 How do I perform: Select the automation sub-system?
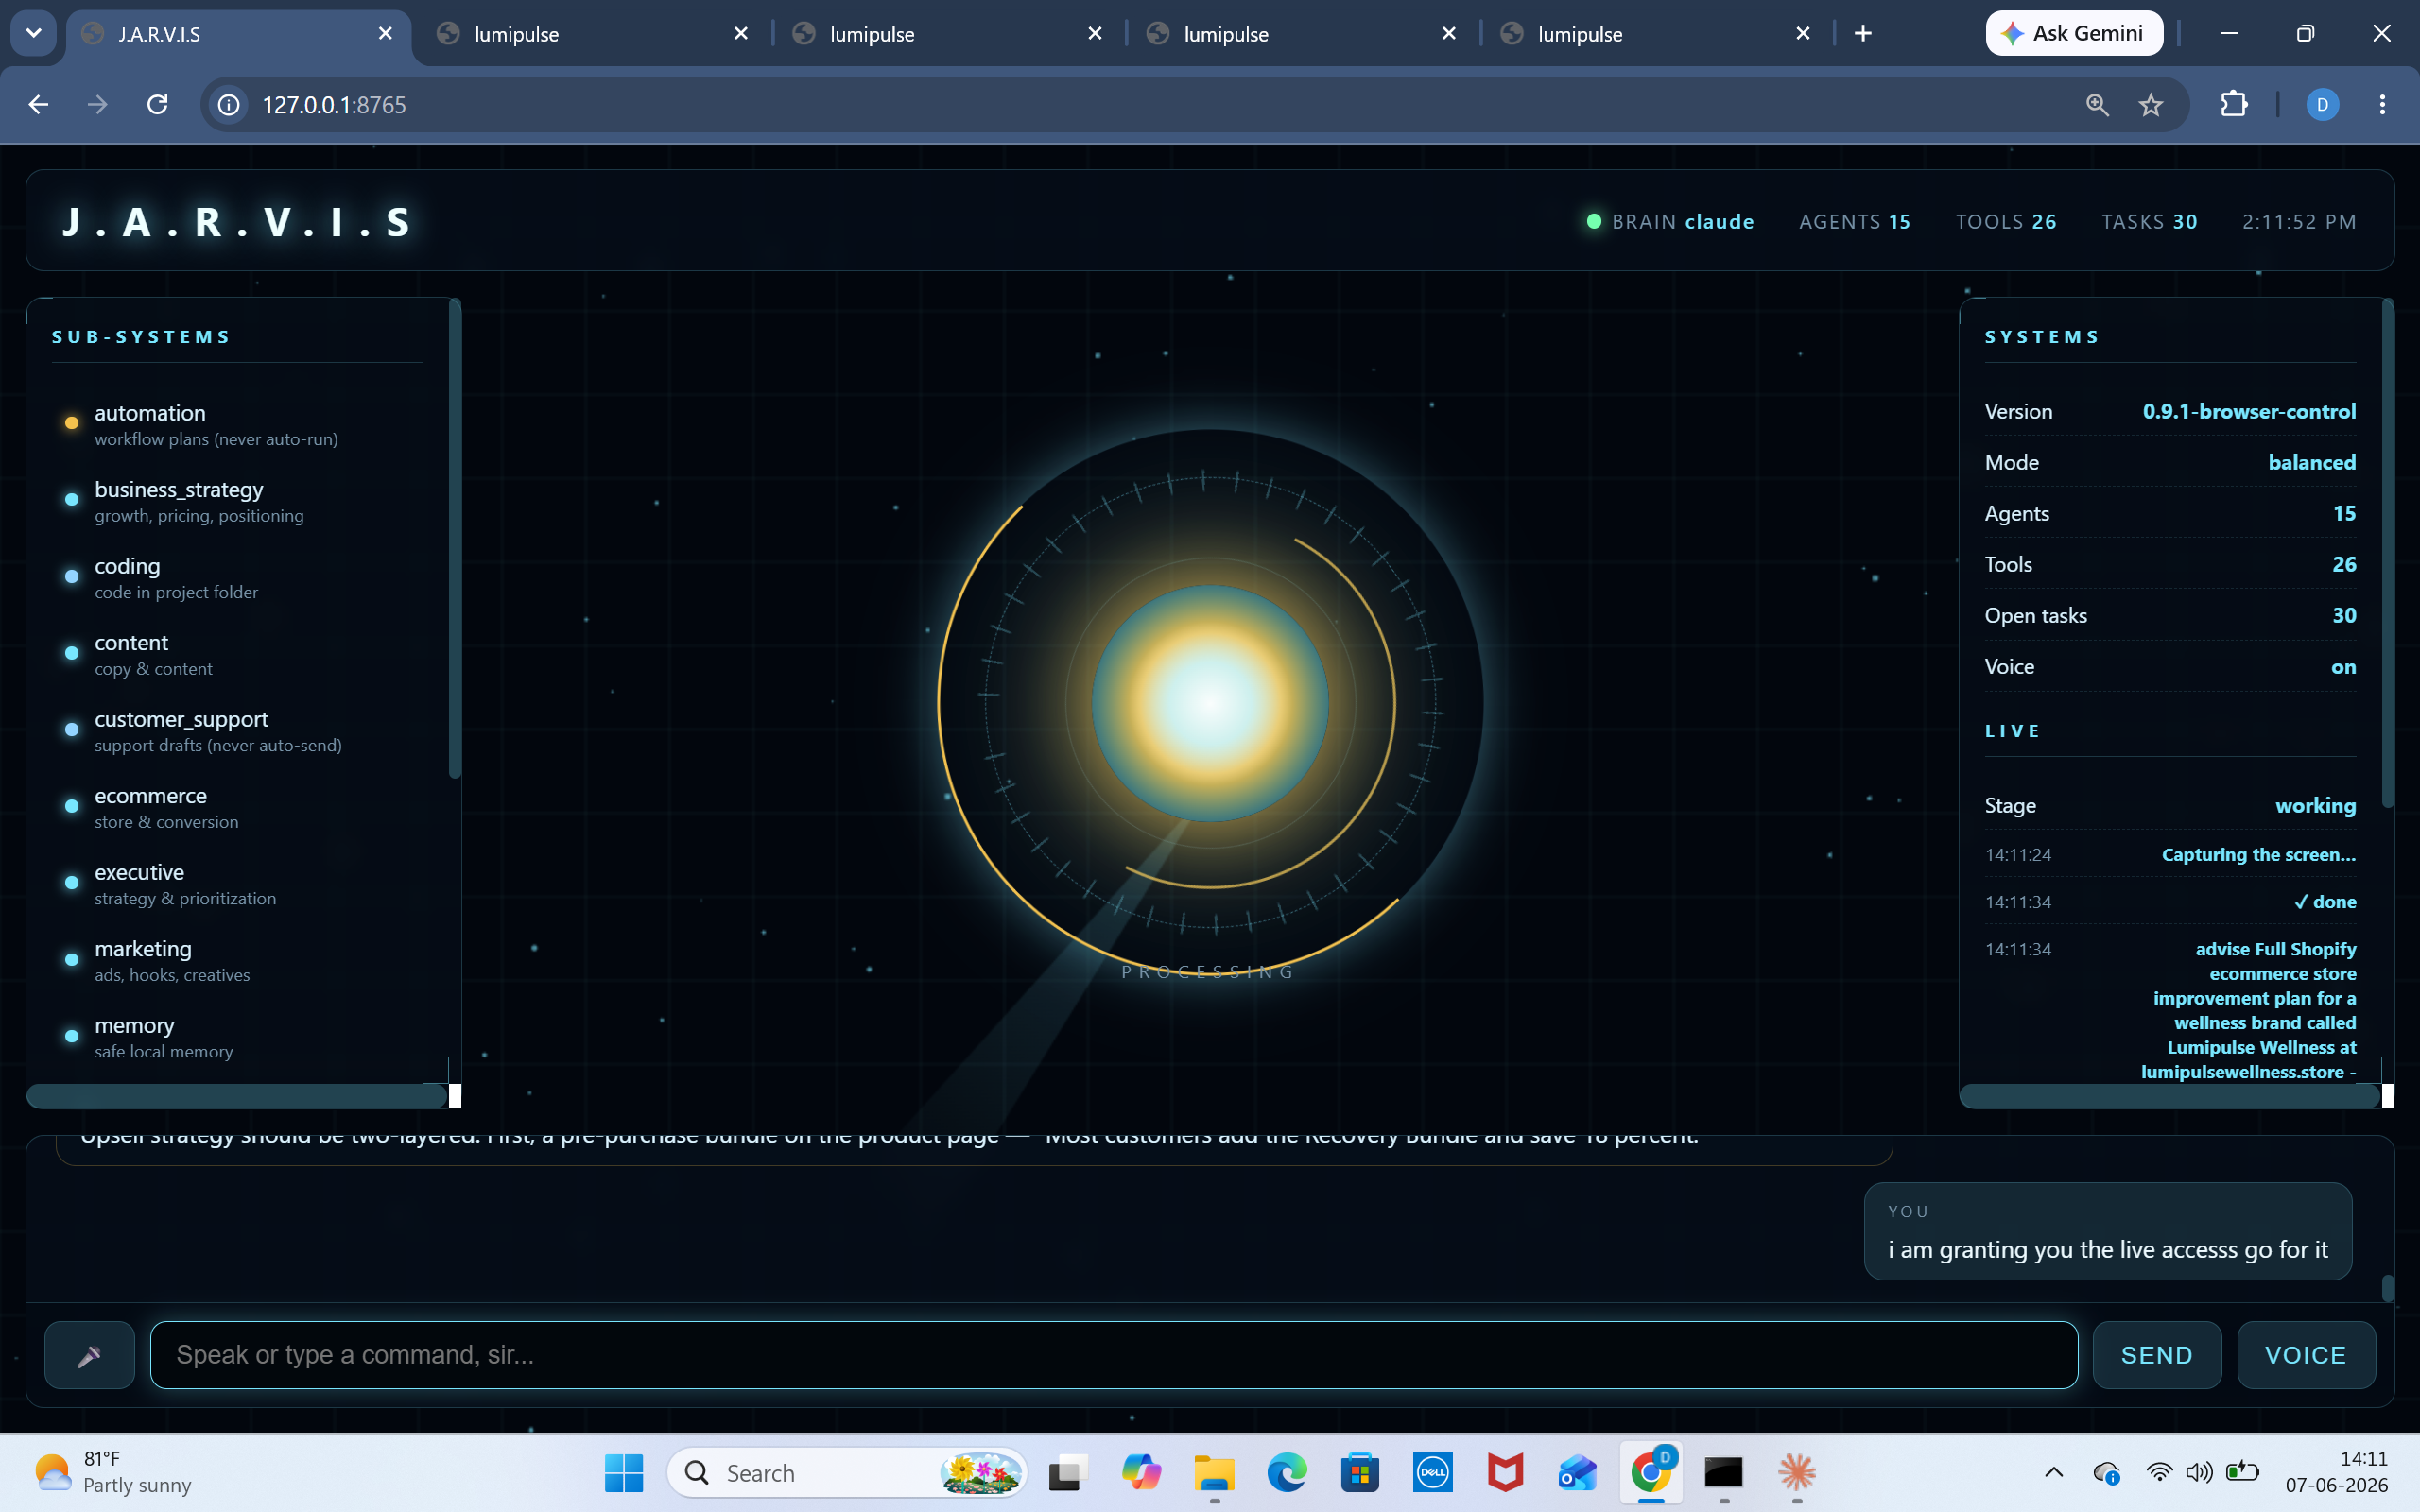click(238, 424)
